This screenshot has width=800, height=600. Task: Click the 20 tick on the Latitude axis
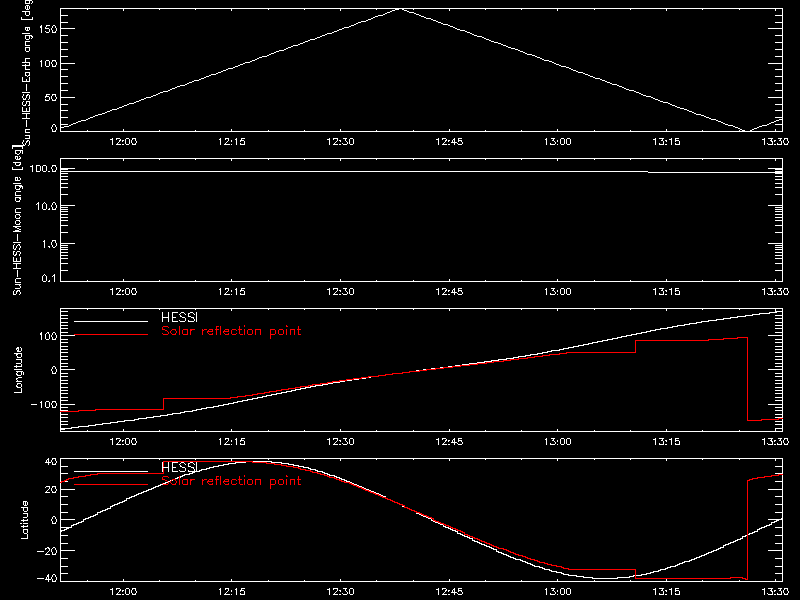(x=51, y=489)
